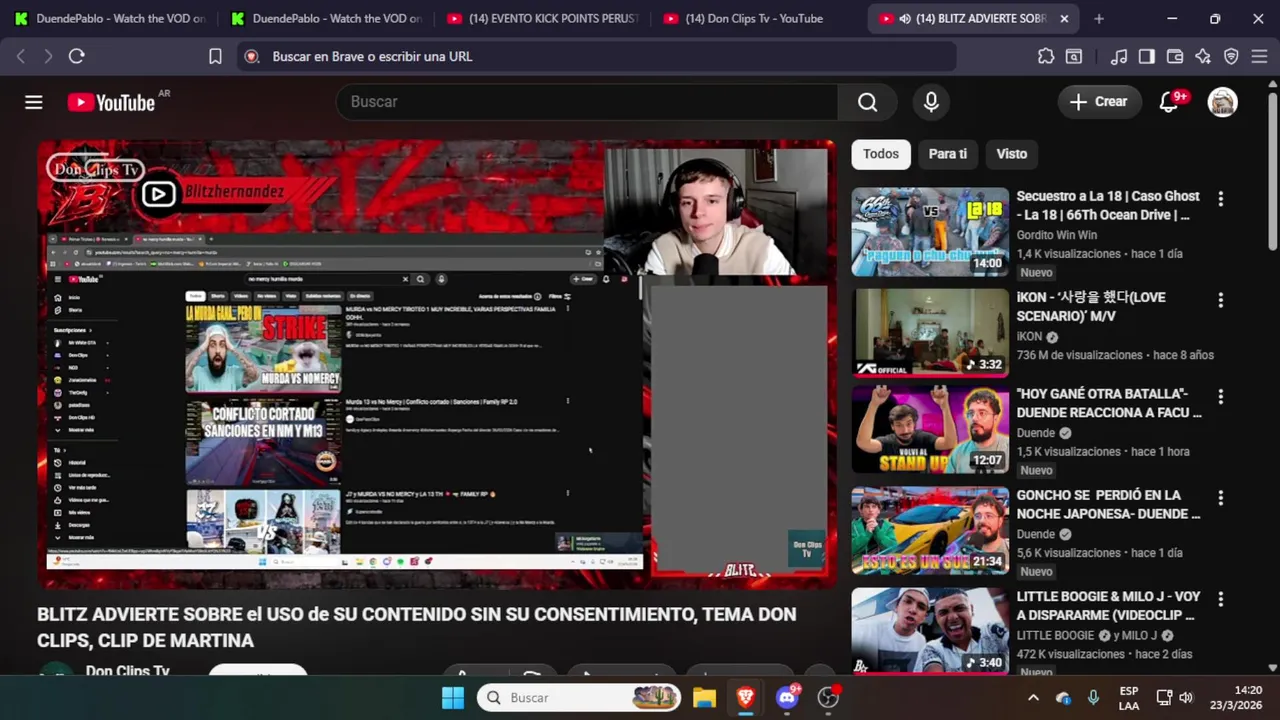
Task: Open the Brave media control music icon
Action: point(1119,56)
